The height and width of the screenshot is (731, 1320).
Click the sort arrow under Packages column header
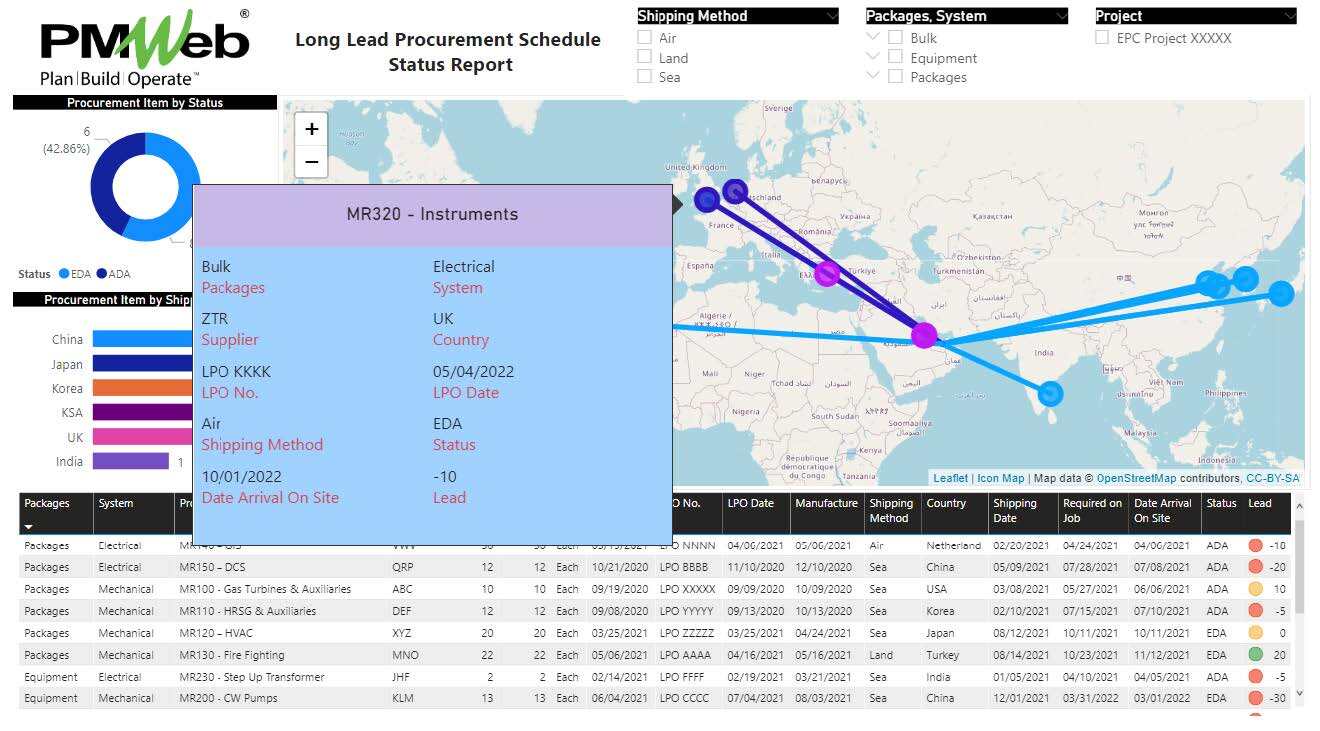29,527
